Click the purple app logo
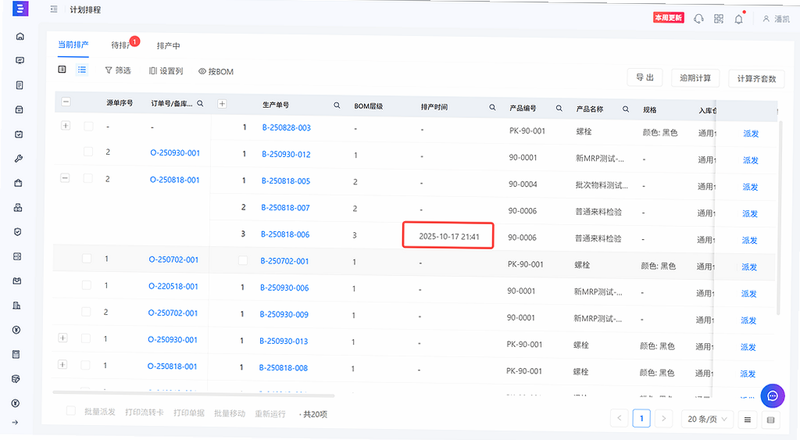Image resolution: width=800 pixels, height=440 pixels. click(x=20, y=9)
